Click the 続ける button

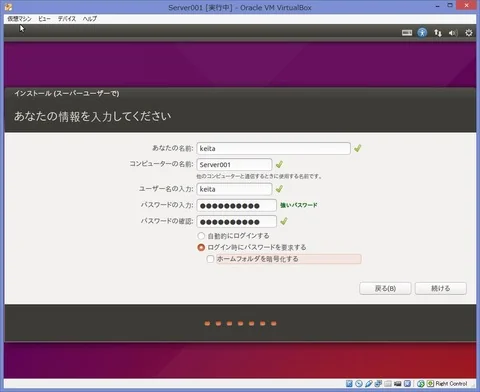[x=441, y=288]
